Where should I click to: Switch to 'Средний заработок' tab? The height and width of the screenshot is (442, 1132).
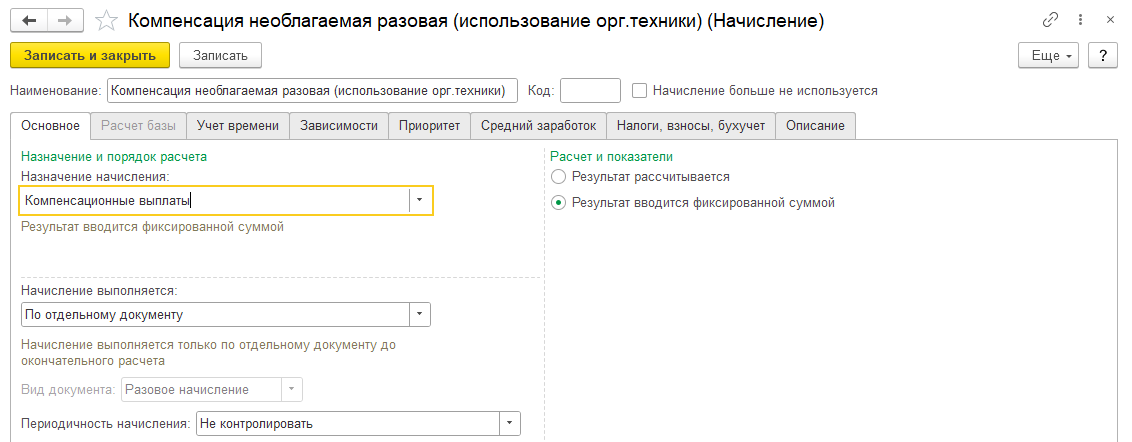point(539,126)
